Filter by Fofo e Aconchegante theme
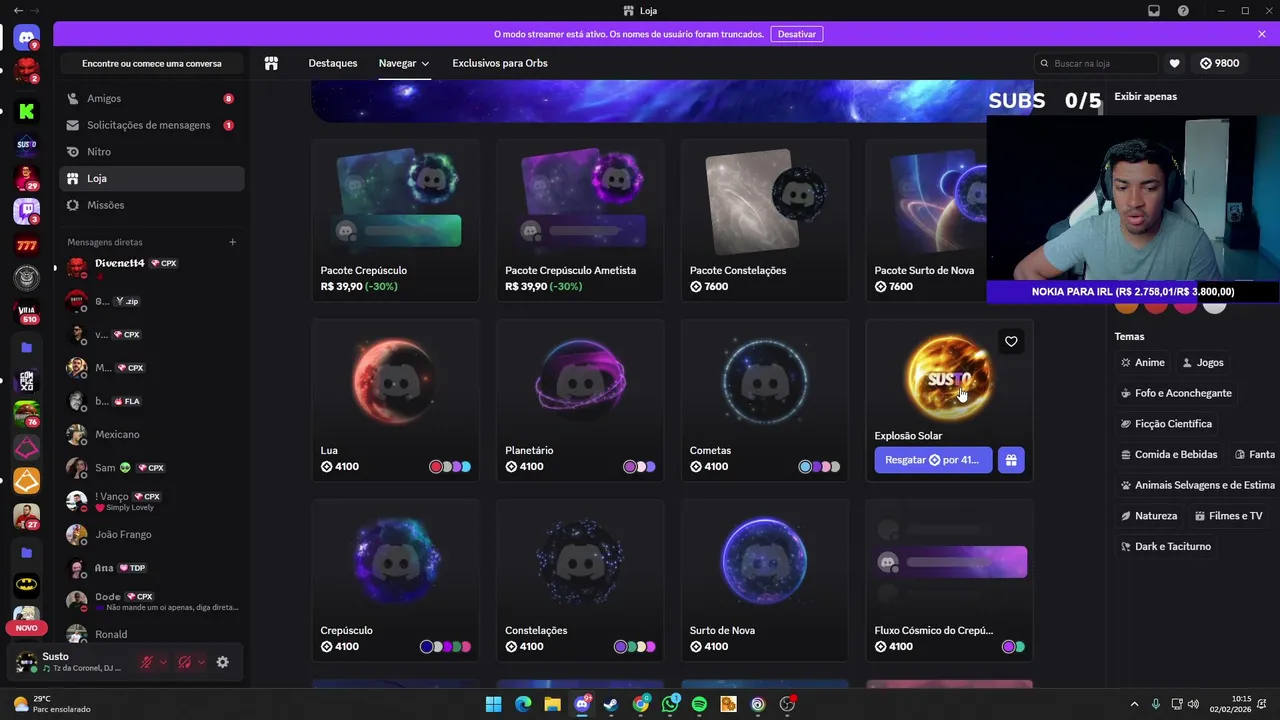This screenshot has height=720, width=1280. coord(1176,393)
